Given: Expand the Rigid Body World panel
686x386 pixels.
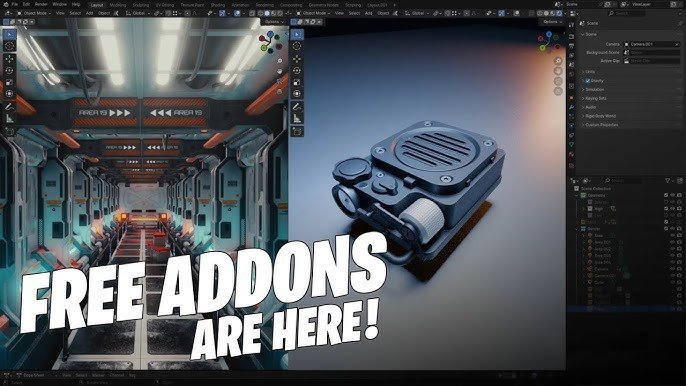Looking at the screenshot, I should coord(600,116).
